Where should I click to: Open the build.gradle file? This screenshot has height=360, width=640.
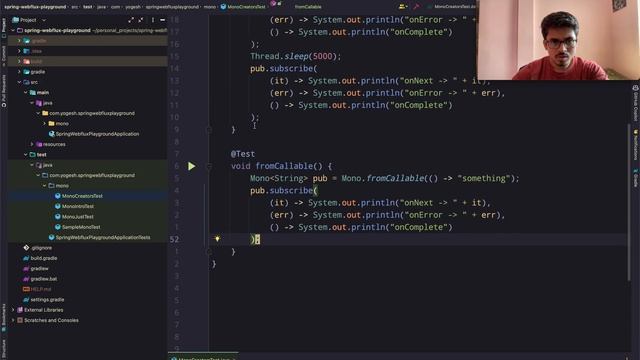pos(40,258)
